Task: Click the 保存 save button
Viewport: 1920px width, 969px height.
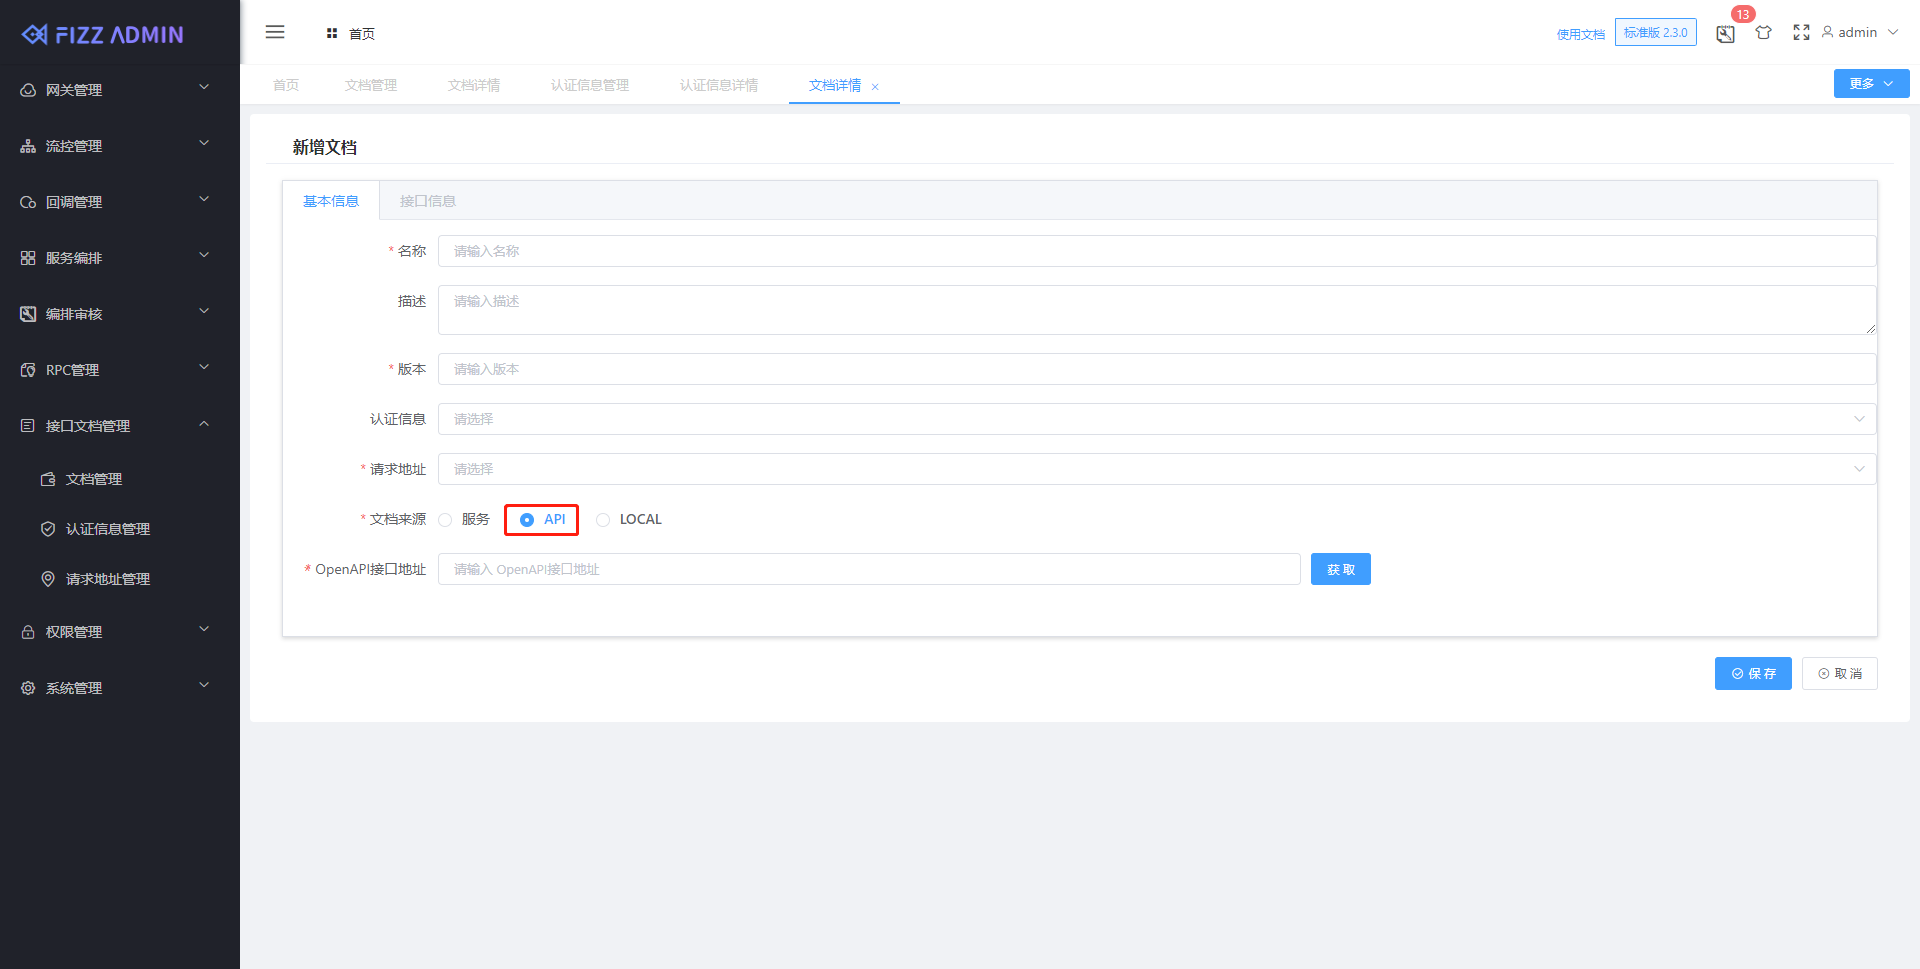Action: tap(1752, 673)
